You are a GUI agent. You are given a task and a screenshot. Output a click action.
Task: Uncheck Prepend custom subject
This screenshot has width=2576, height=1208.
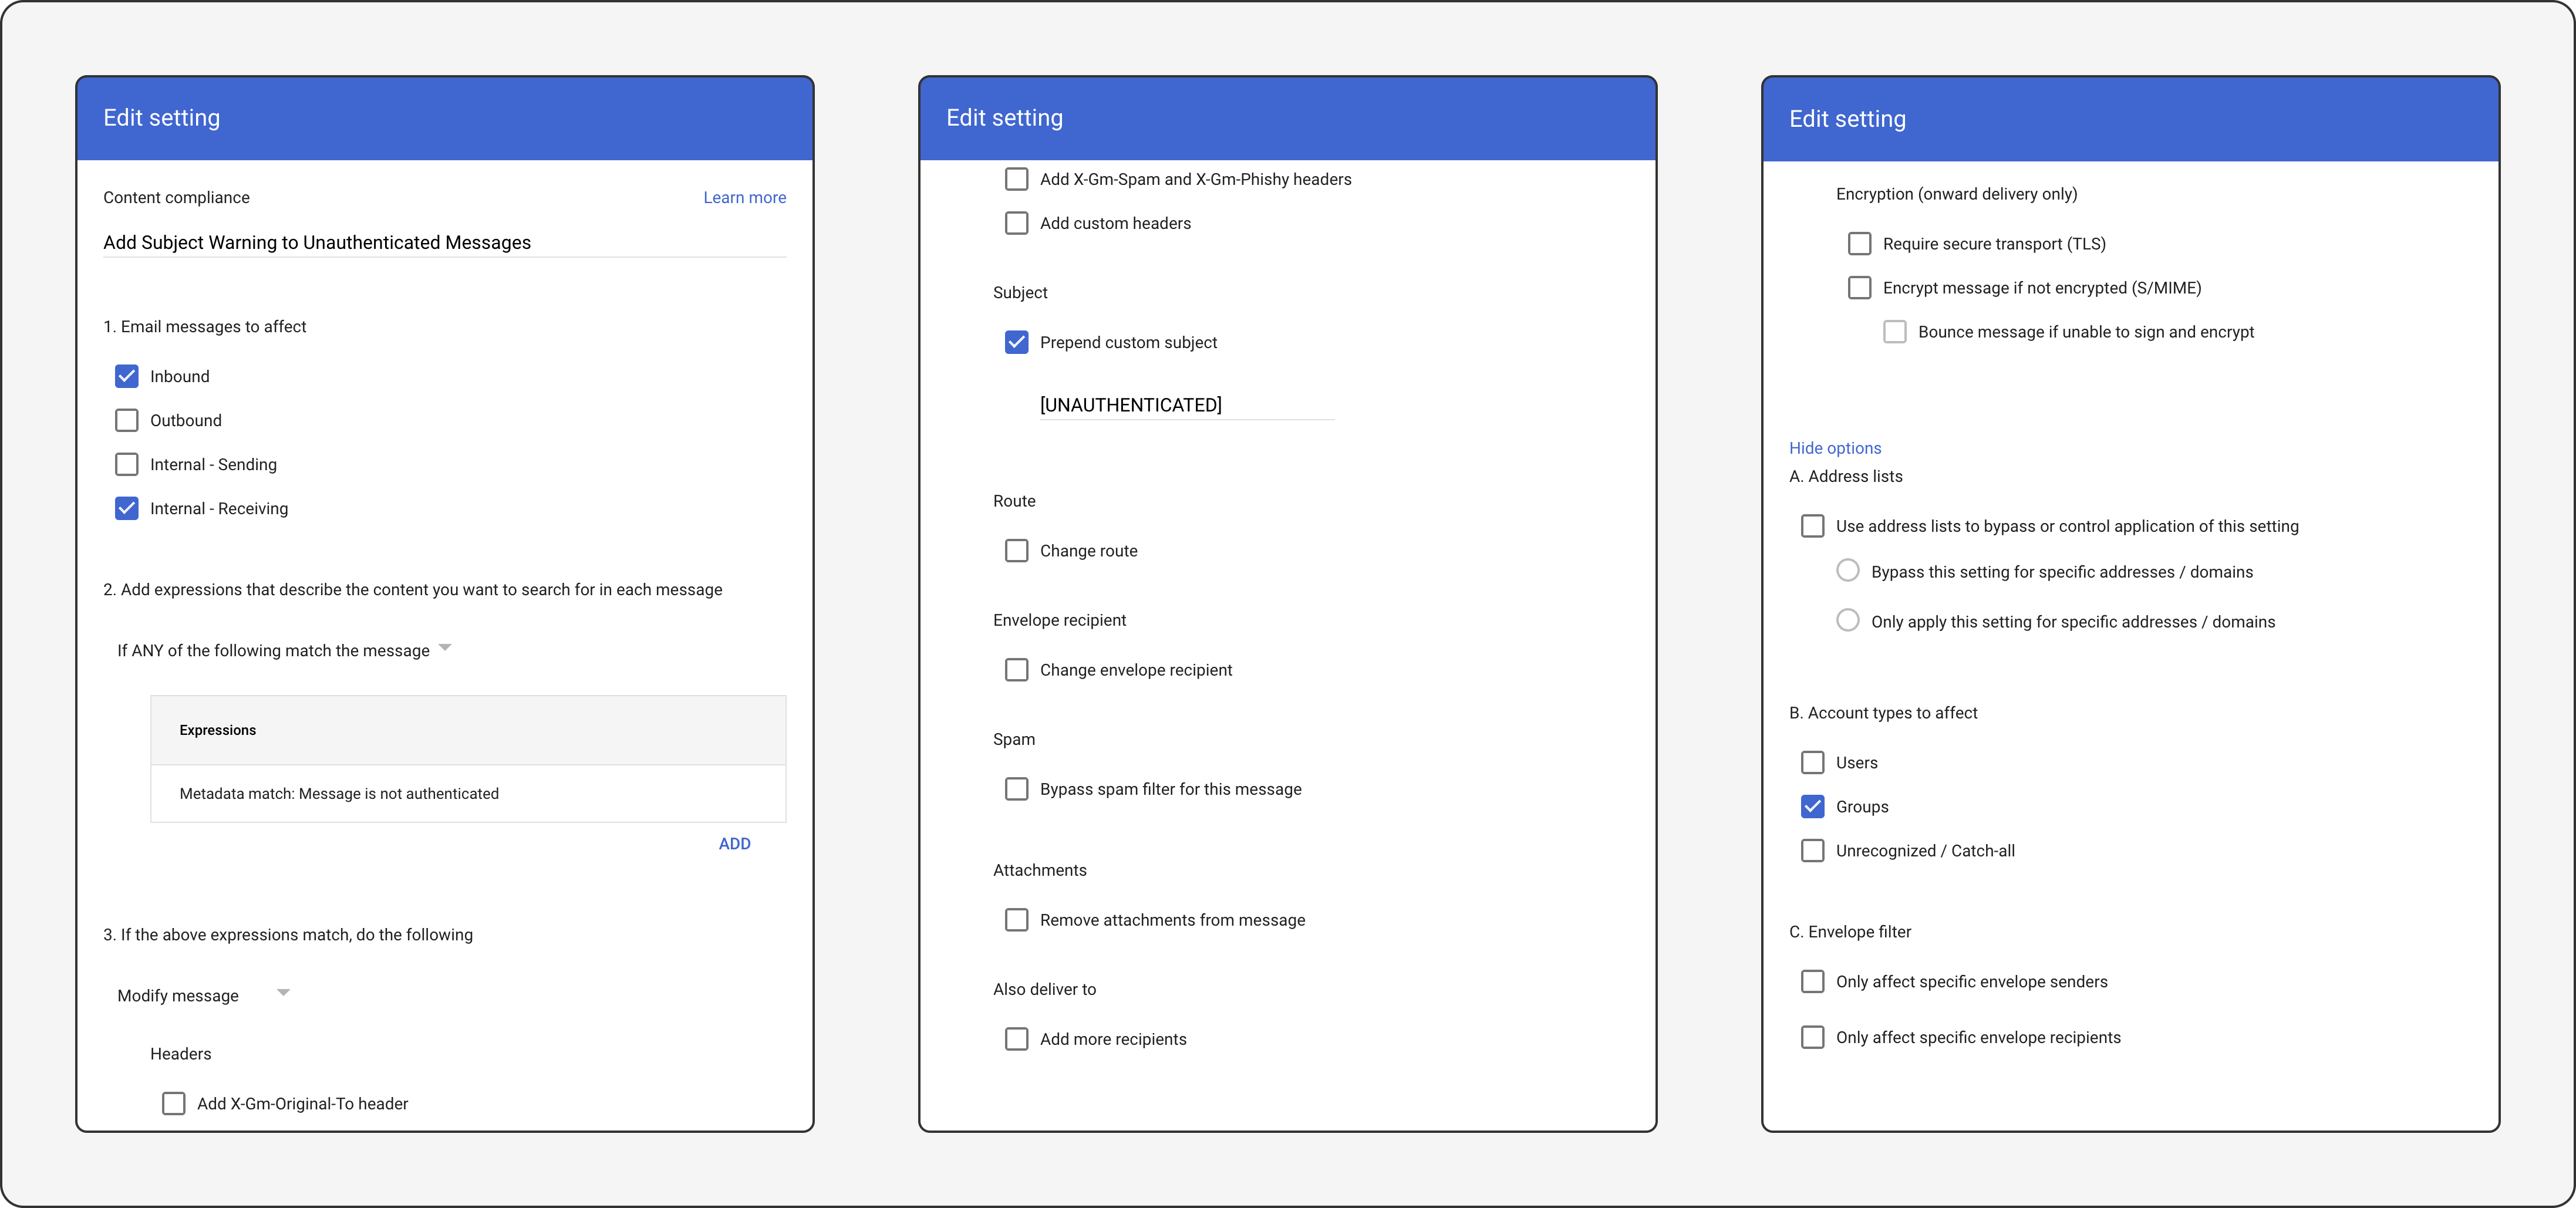point(1017,342)
